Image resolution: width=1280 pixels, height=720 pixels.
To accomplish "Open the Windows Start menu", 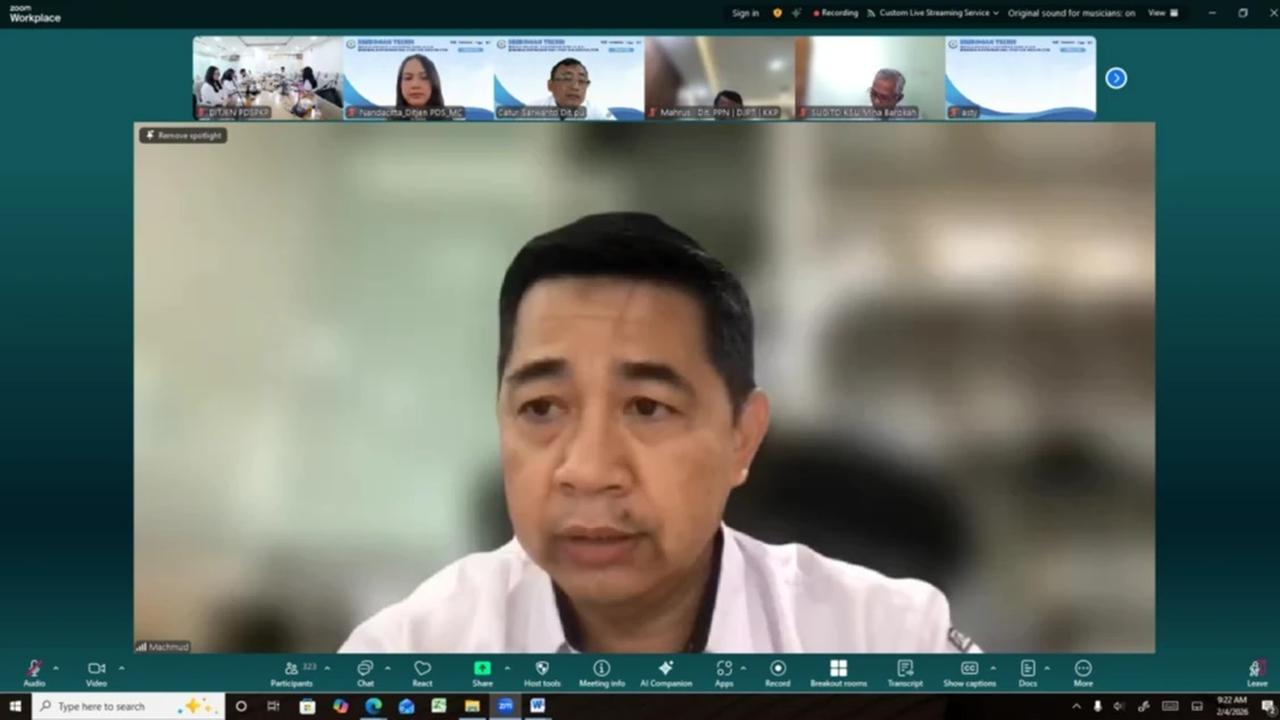I will (x=15, y=706).
